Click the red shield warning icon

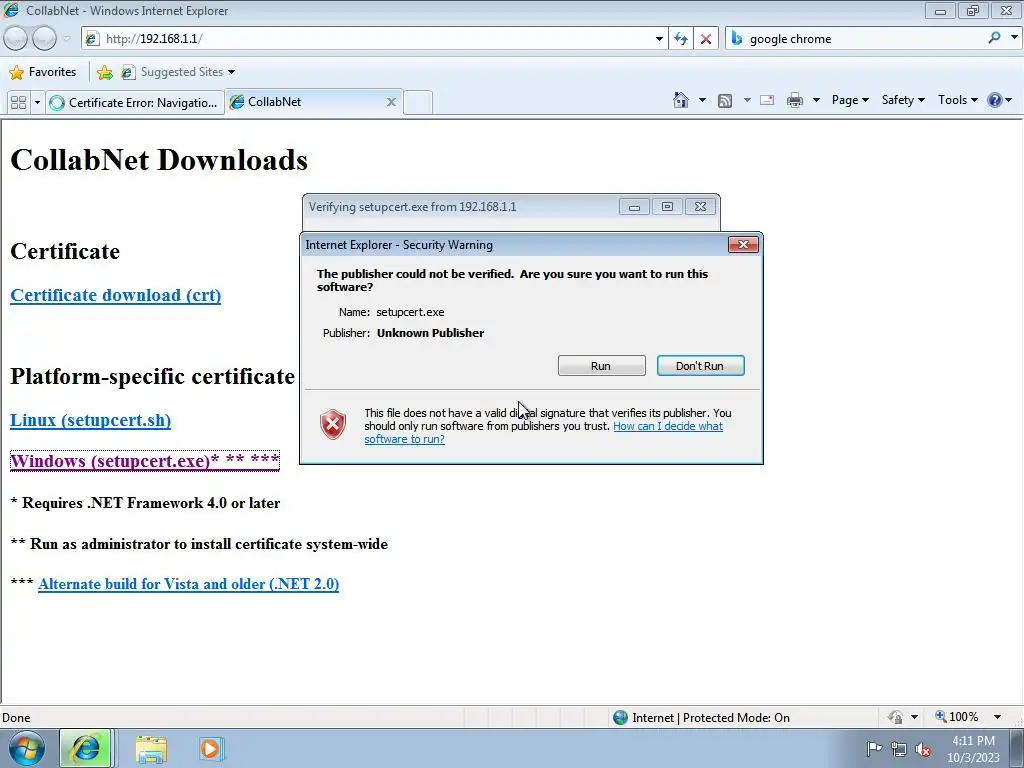point(333,424)
